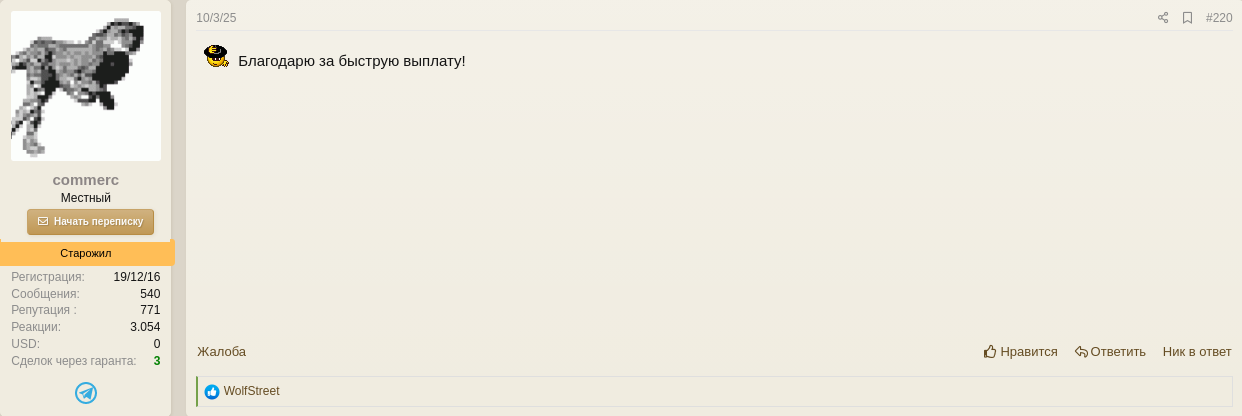The width and height of the screenshot is (1242, 416).
Task: Click the reply arrow icon beside Ответить
Action: coord(1081,352)
